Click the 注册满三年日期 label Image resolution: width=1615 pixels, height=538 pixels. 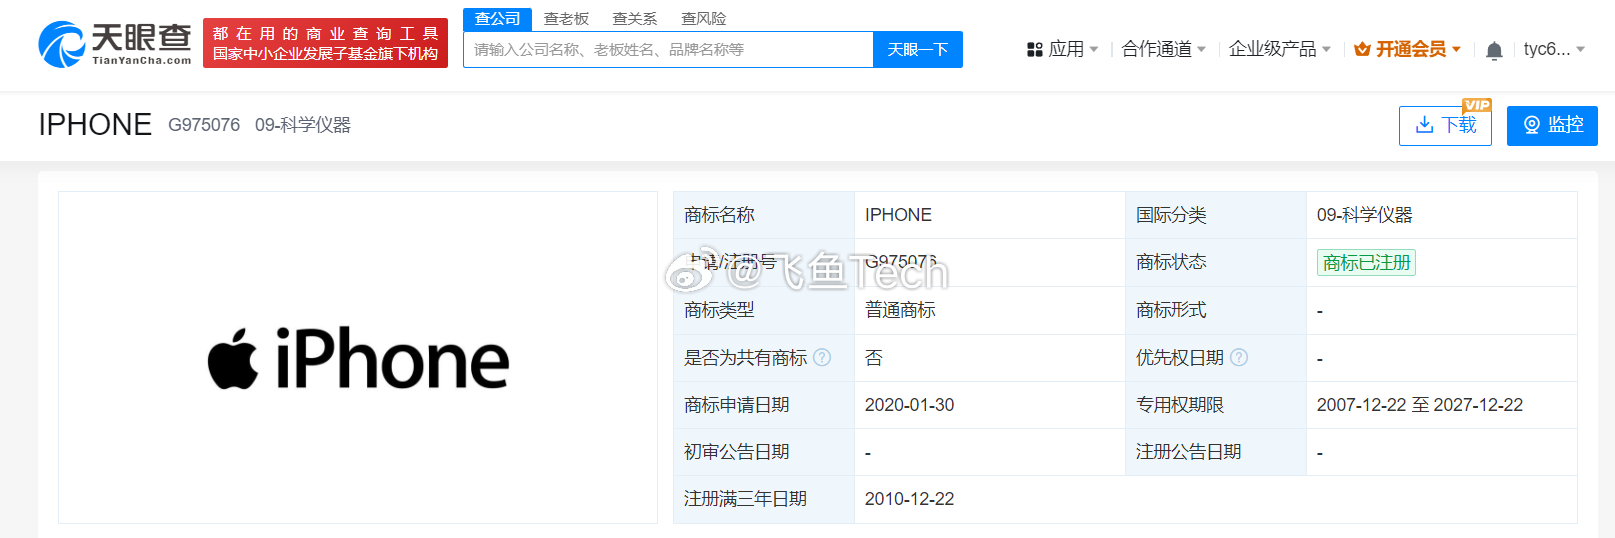point(745,499)
